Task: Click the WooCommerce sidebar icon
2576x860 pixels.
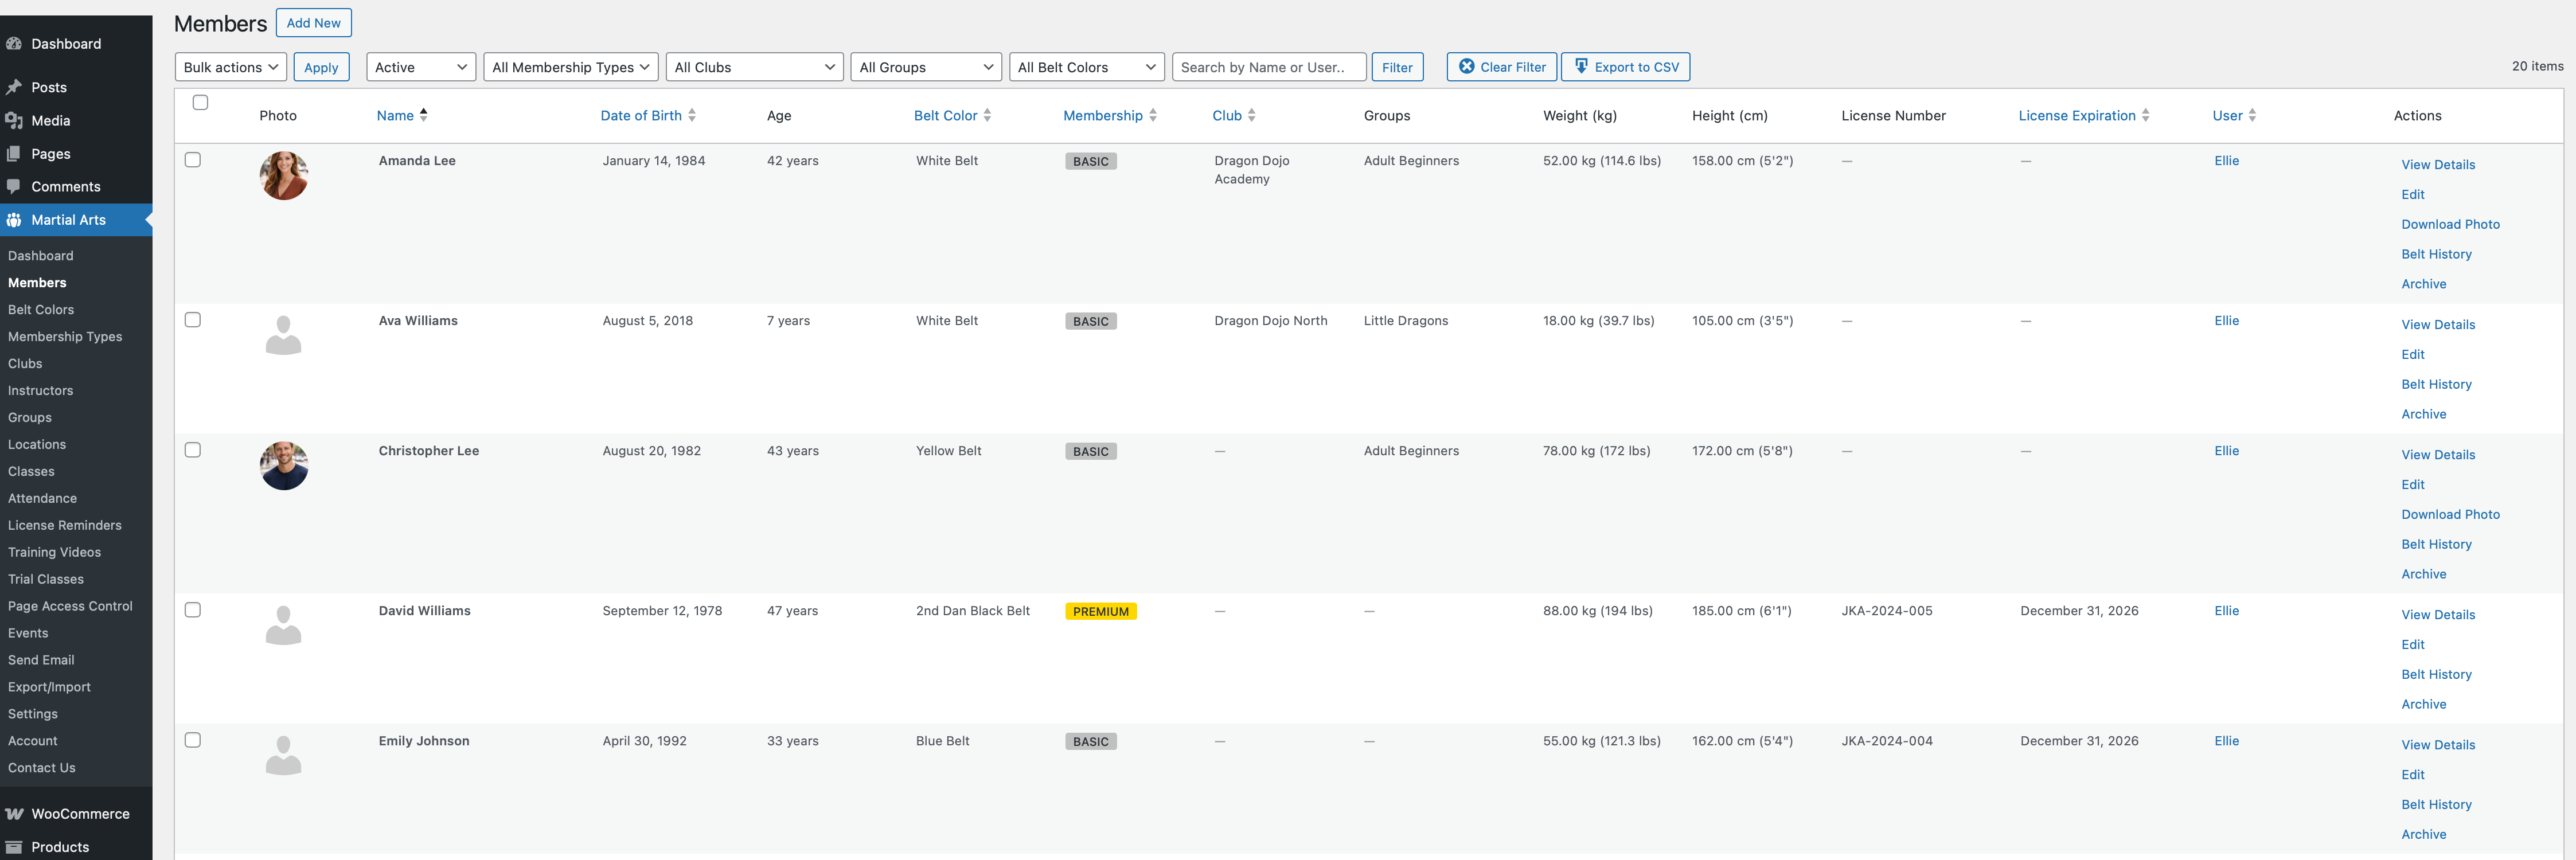Action: pos(15,813)
